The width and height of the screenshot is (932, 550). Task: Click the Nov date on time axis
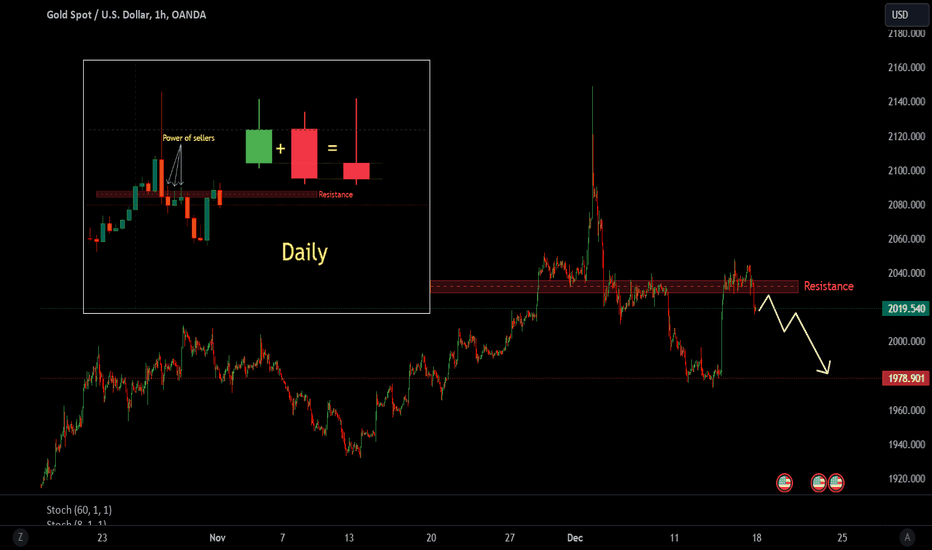pos(218,538)
